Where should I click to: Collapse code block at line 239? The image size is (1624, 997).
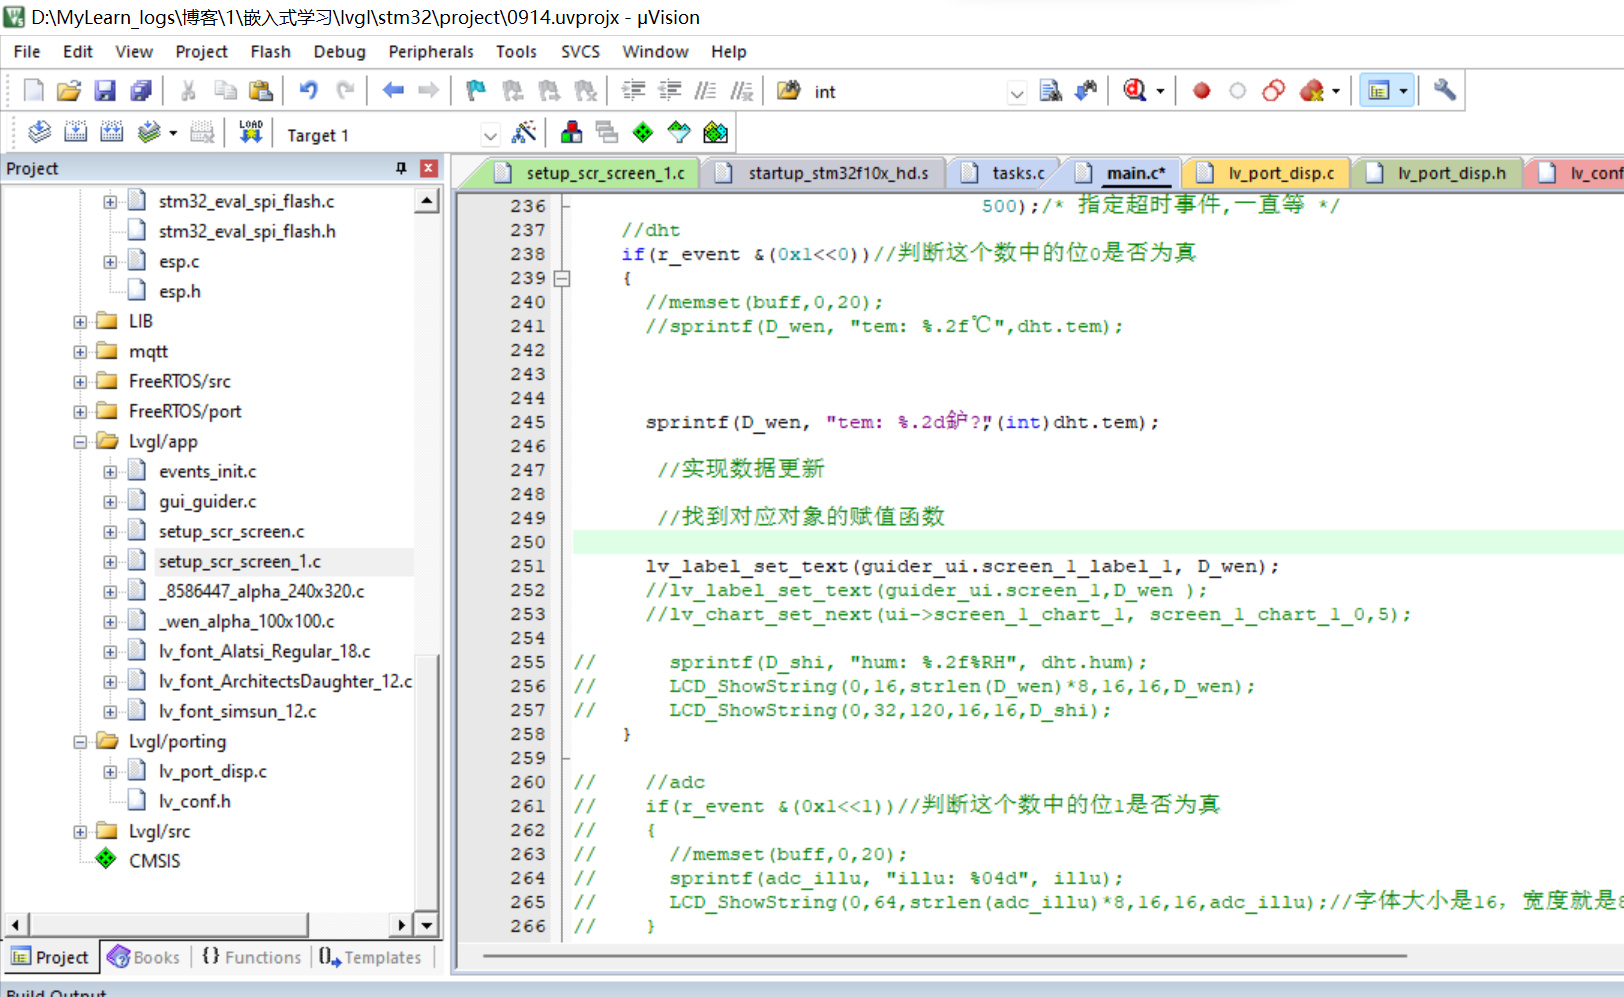point(562,279)
